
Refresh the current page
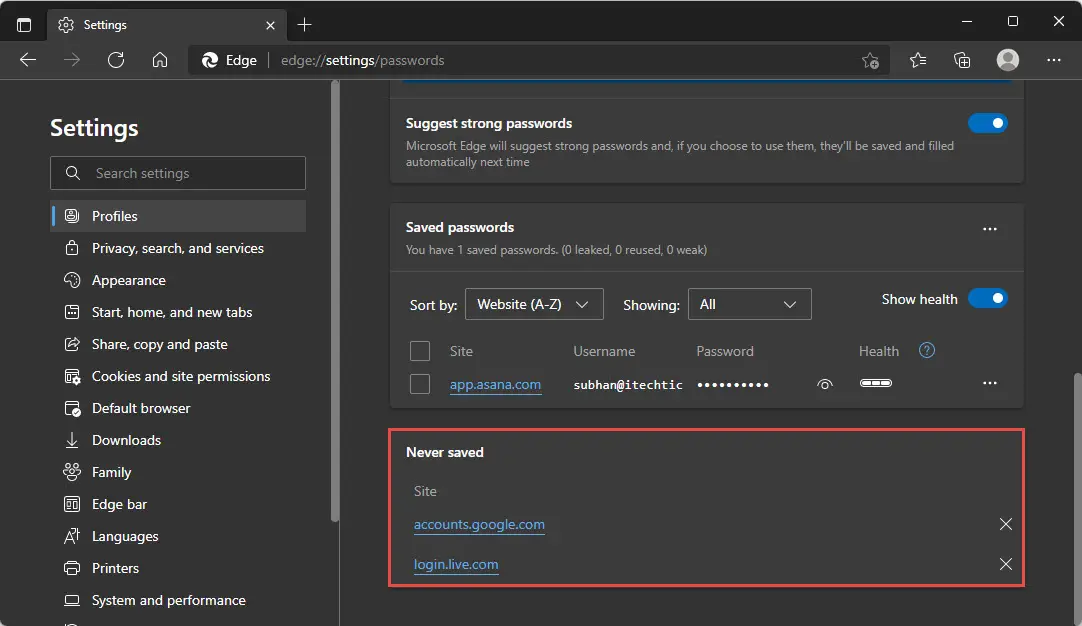click(x=116, y=60)
